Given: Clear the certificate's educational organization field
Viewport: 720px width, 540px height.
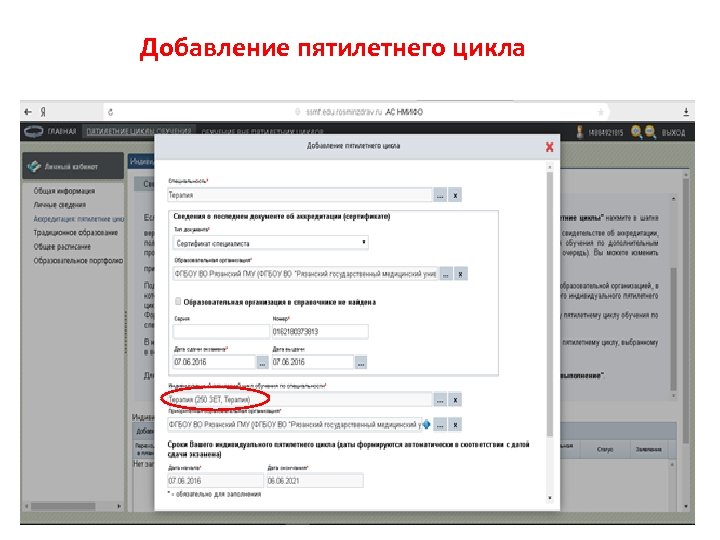Looking at the screenshot, I should pyautogui.click(x=460, y=274).
